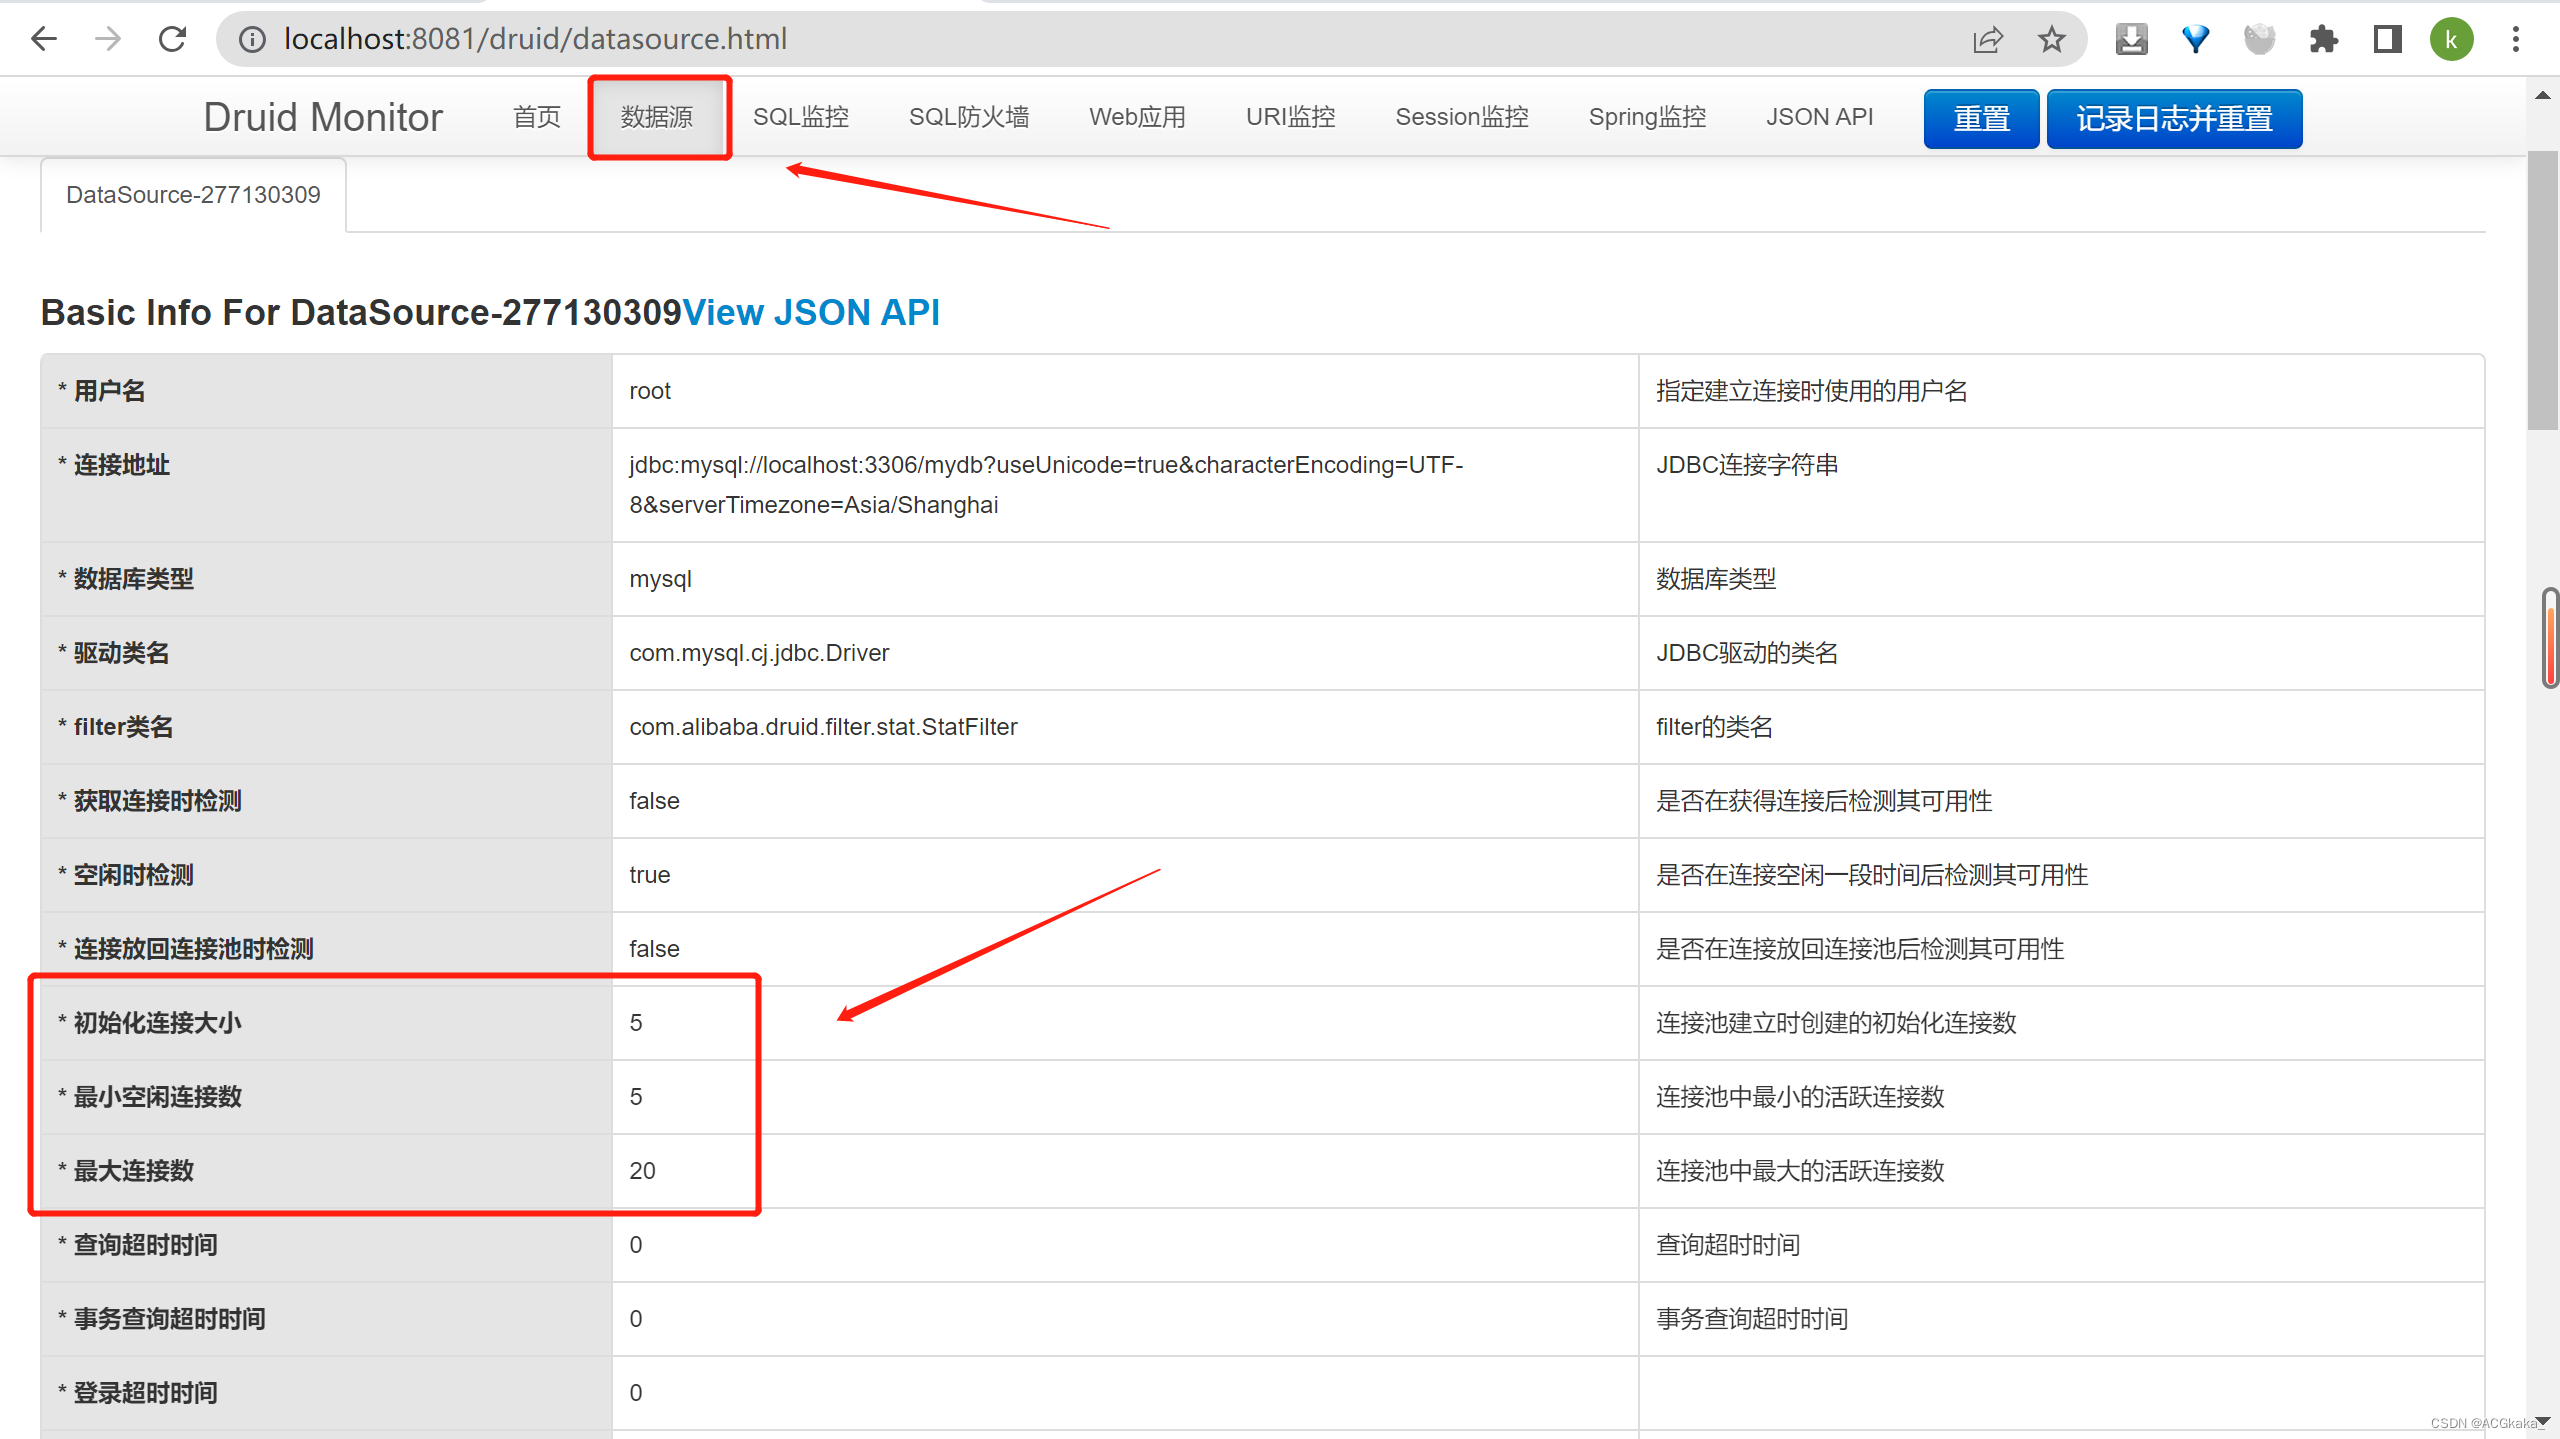Click the 记录日志并重置 button
The width and height of the screenshot is (2560, 1439).
(x=2175, y=119)
